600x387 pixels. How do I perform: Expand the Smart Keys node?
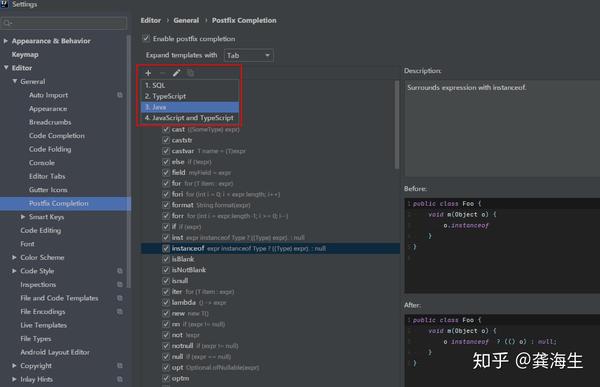[x=23, y=217]
